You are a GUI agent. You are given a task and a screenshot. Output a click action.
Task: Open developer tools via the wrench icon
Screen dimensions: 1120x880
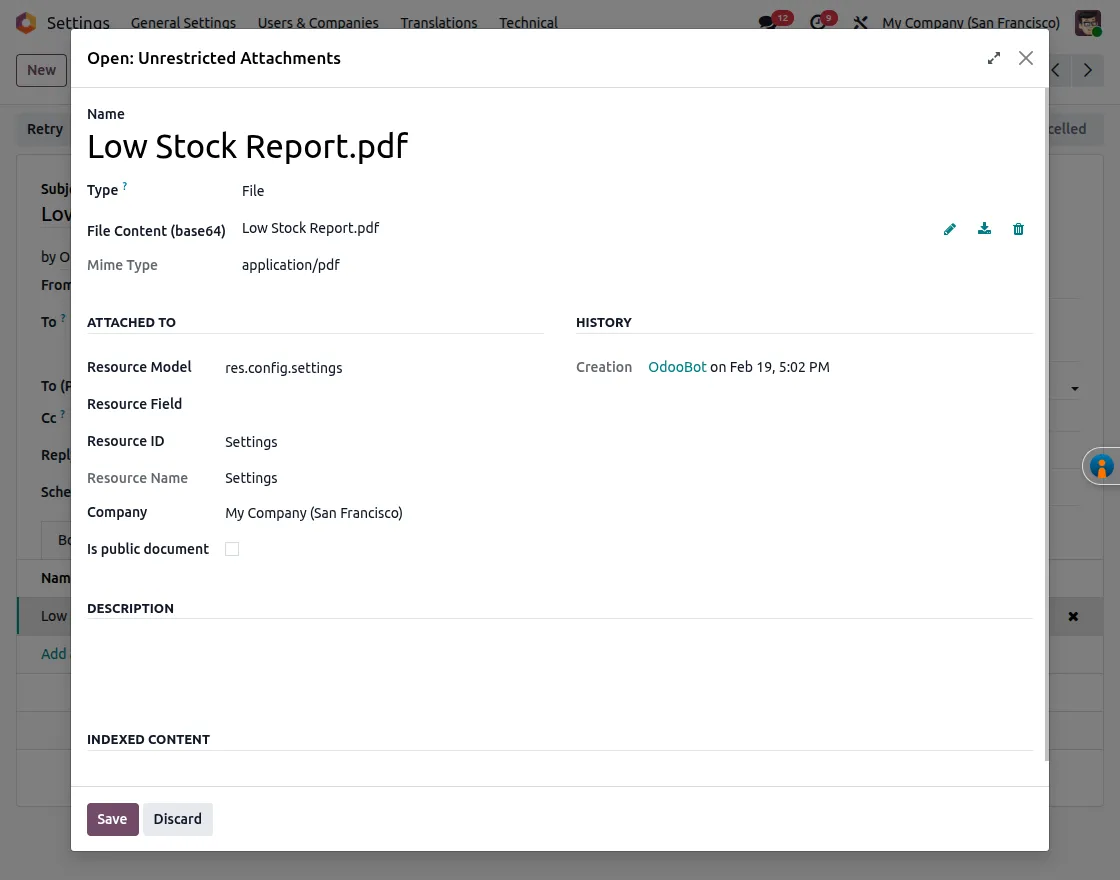pos(860,22)
